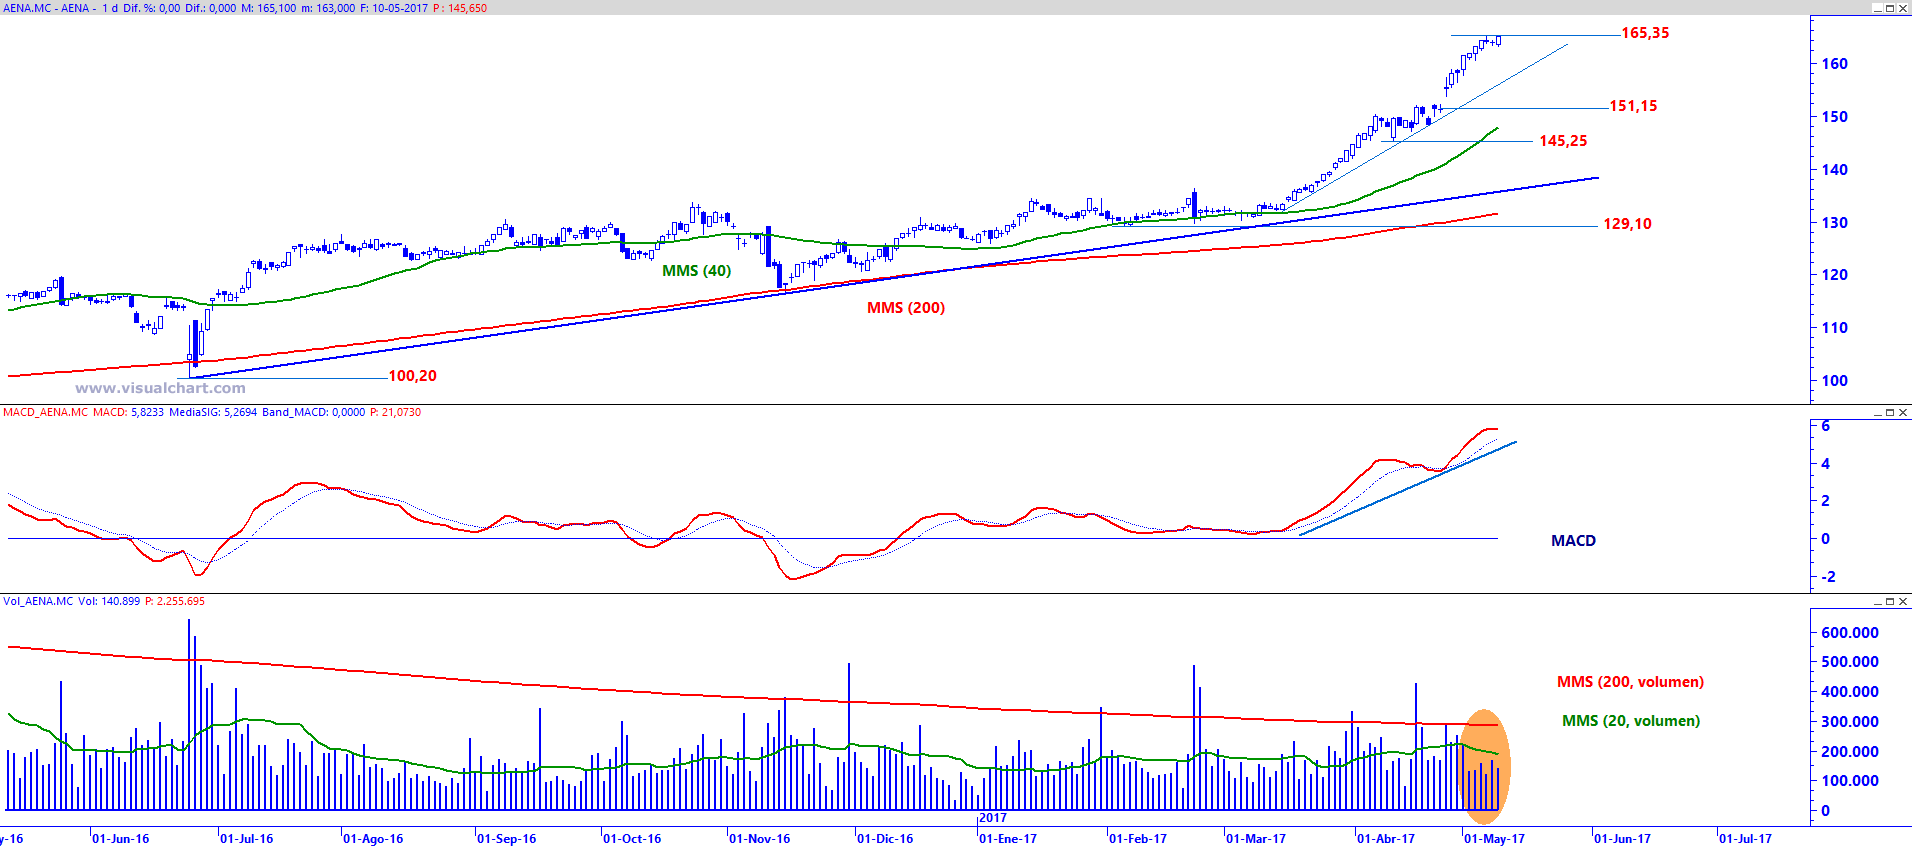Select the P: 145,650 value in title bar
Screen dimensions: 1912x846
pyautogui.click(x=460, y=8)
